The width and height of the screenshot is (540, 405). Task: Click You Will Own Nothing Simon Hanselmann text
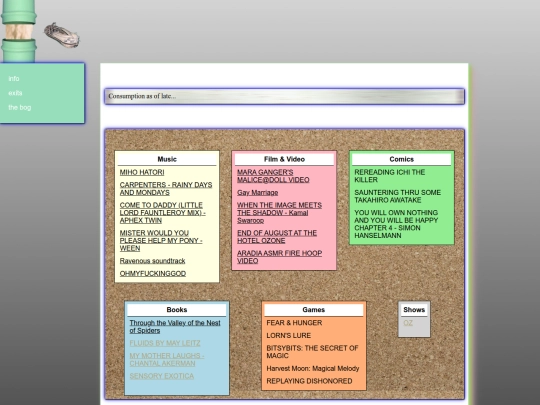point(396,224)
